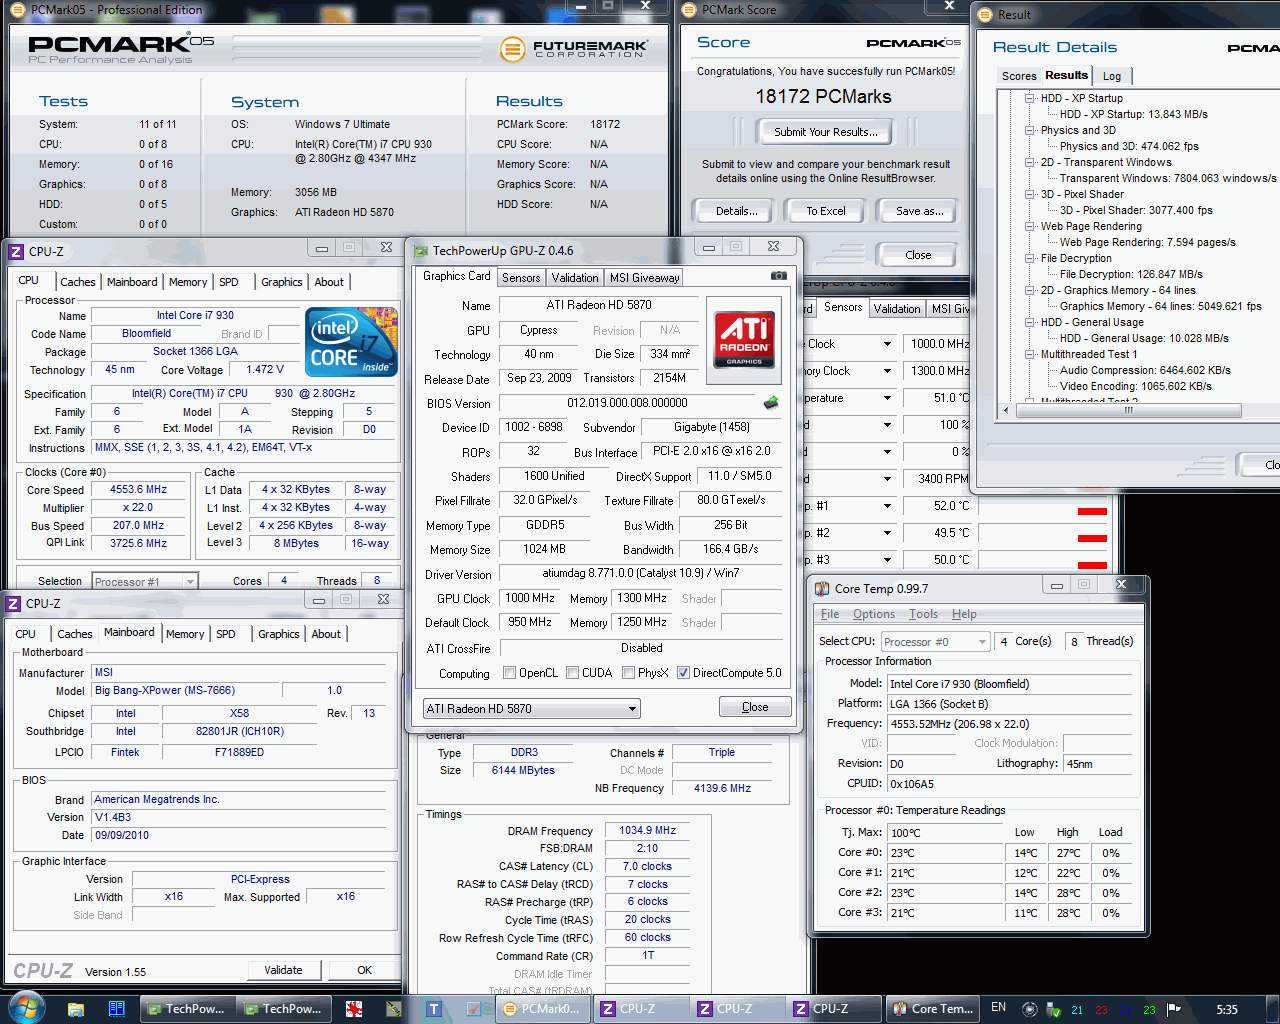Open the Log tab in Result window
Viewport: 1280px width, 1024px height.
click(1112, 76)
